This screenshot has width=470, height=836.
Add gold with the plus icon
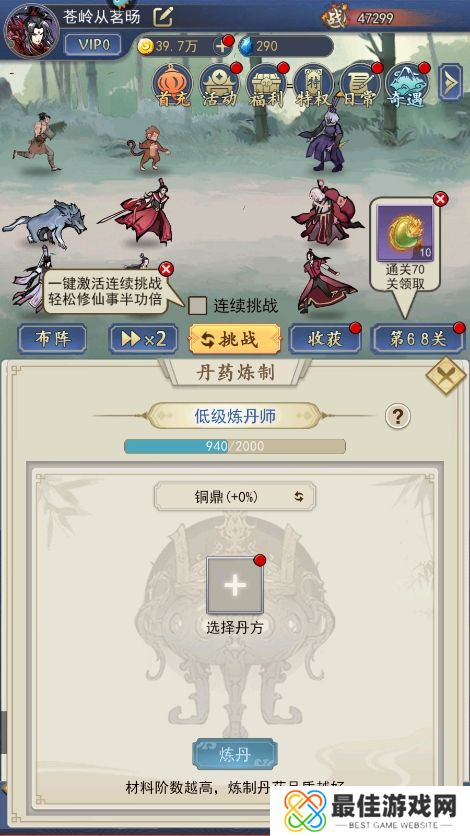point(222,46)
